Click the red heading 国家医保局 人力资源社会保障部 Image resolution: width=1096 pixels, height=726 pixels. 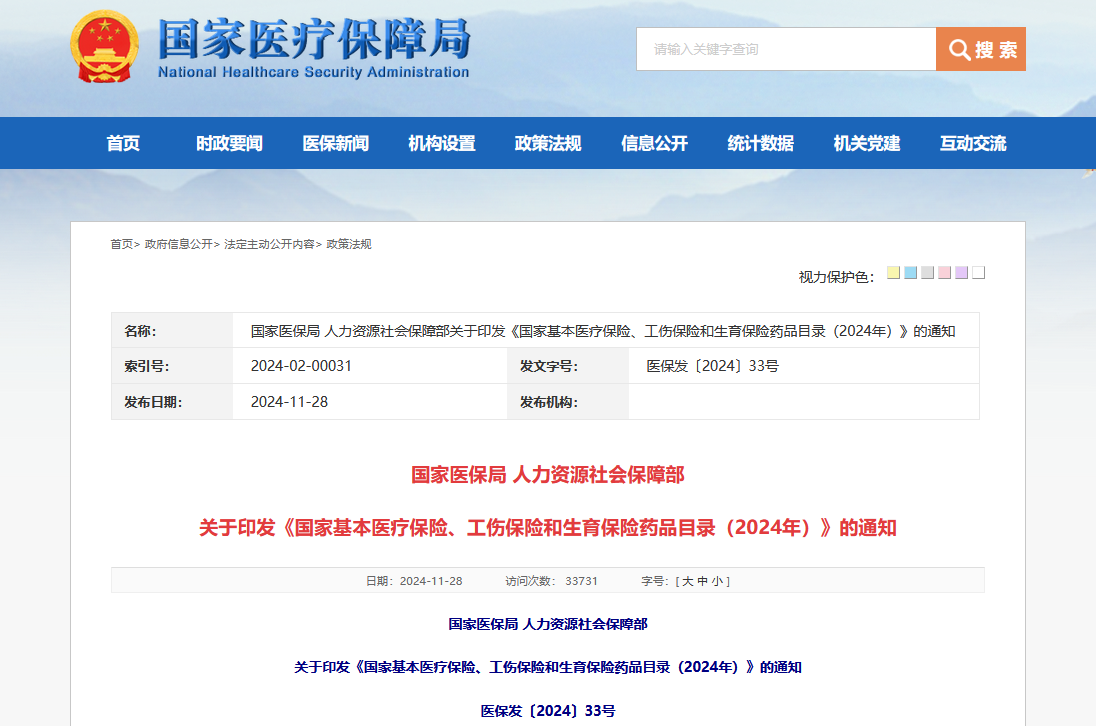point(548,475)
